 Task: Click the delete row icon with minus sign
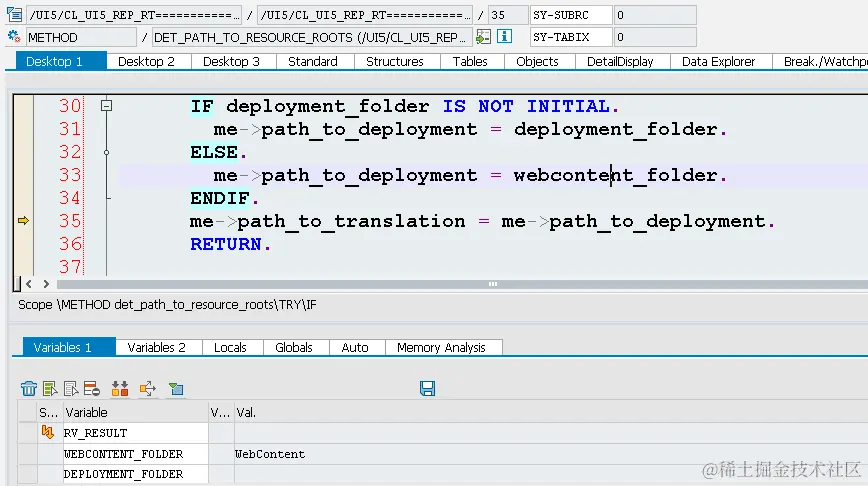tap(92, 389)
